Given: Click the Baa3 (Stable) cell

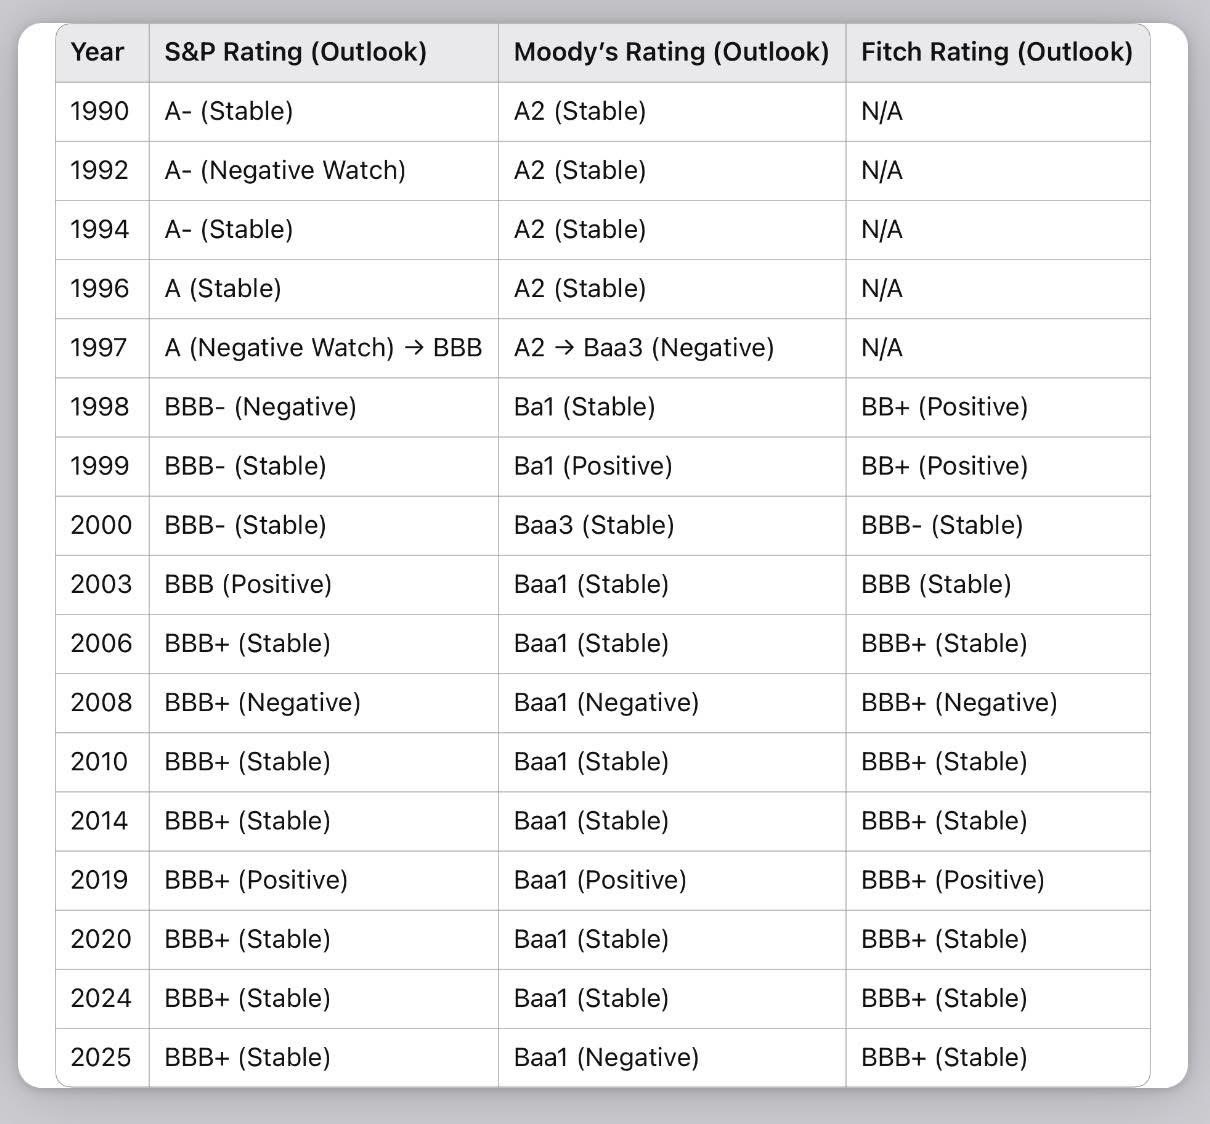Looking at the screenshot, I should 594,524.
